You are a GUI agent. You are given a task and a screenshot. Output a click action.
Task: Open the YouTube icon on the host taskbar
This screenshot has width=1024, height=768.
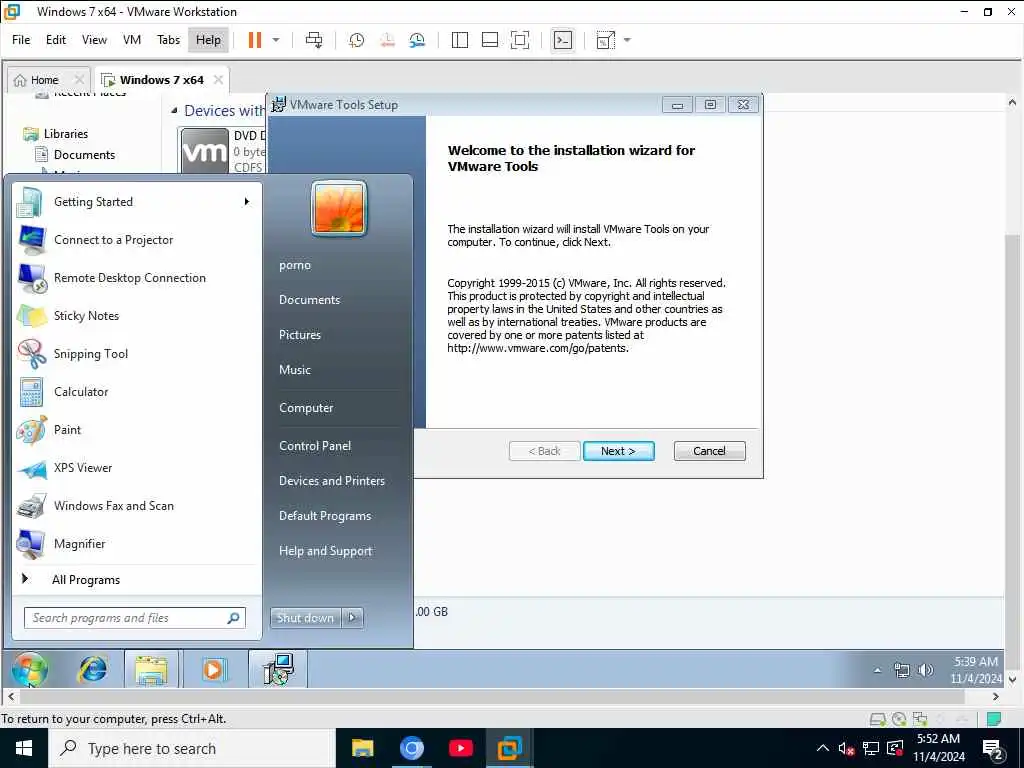(x=460, y=748)
